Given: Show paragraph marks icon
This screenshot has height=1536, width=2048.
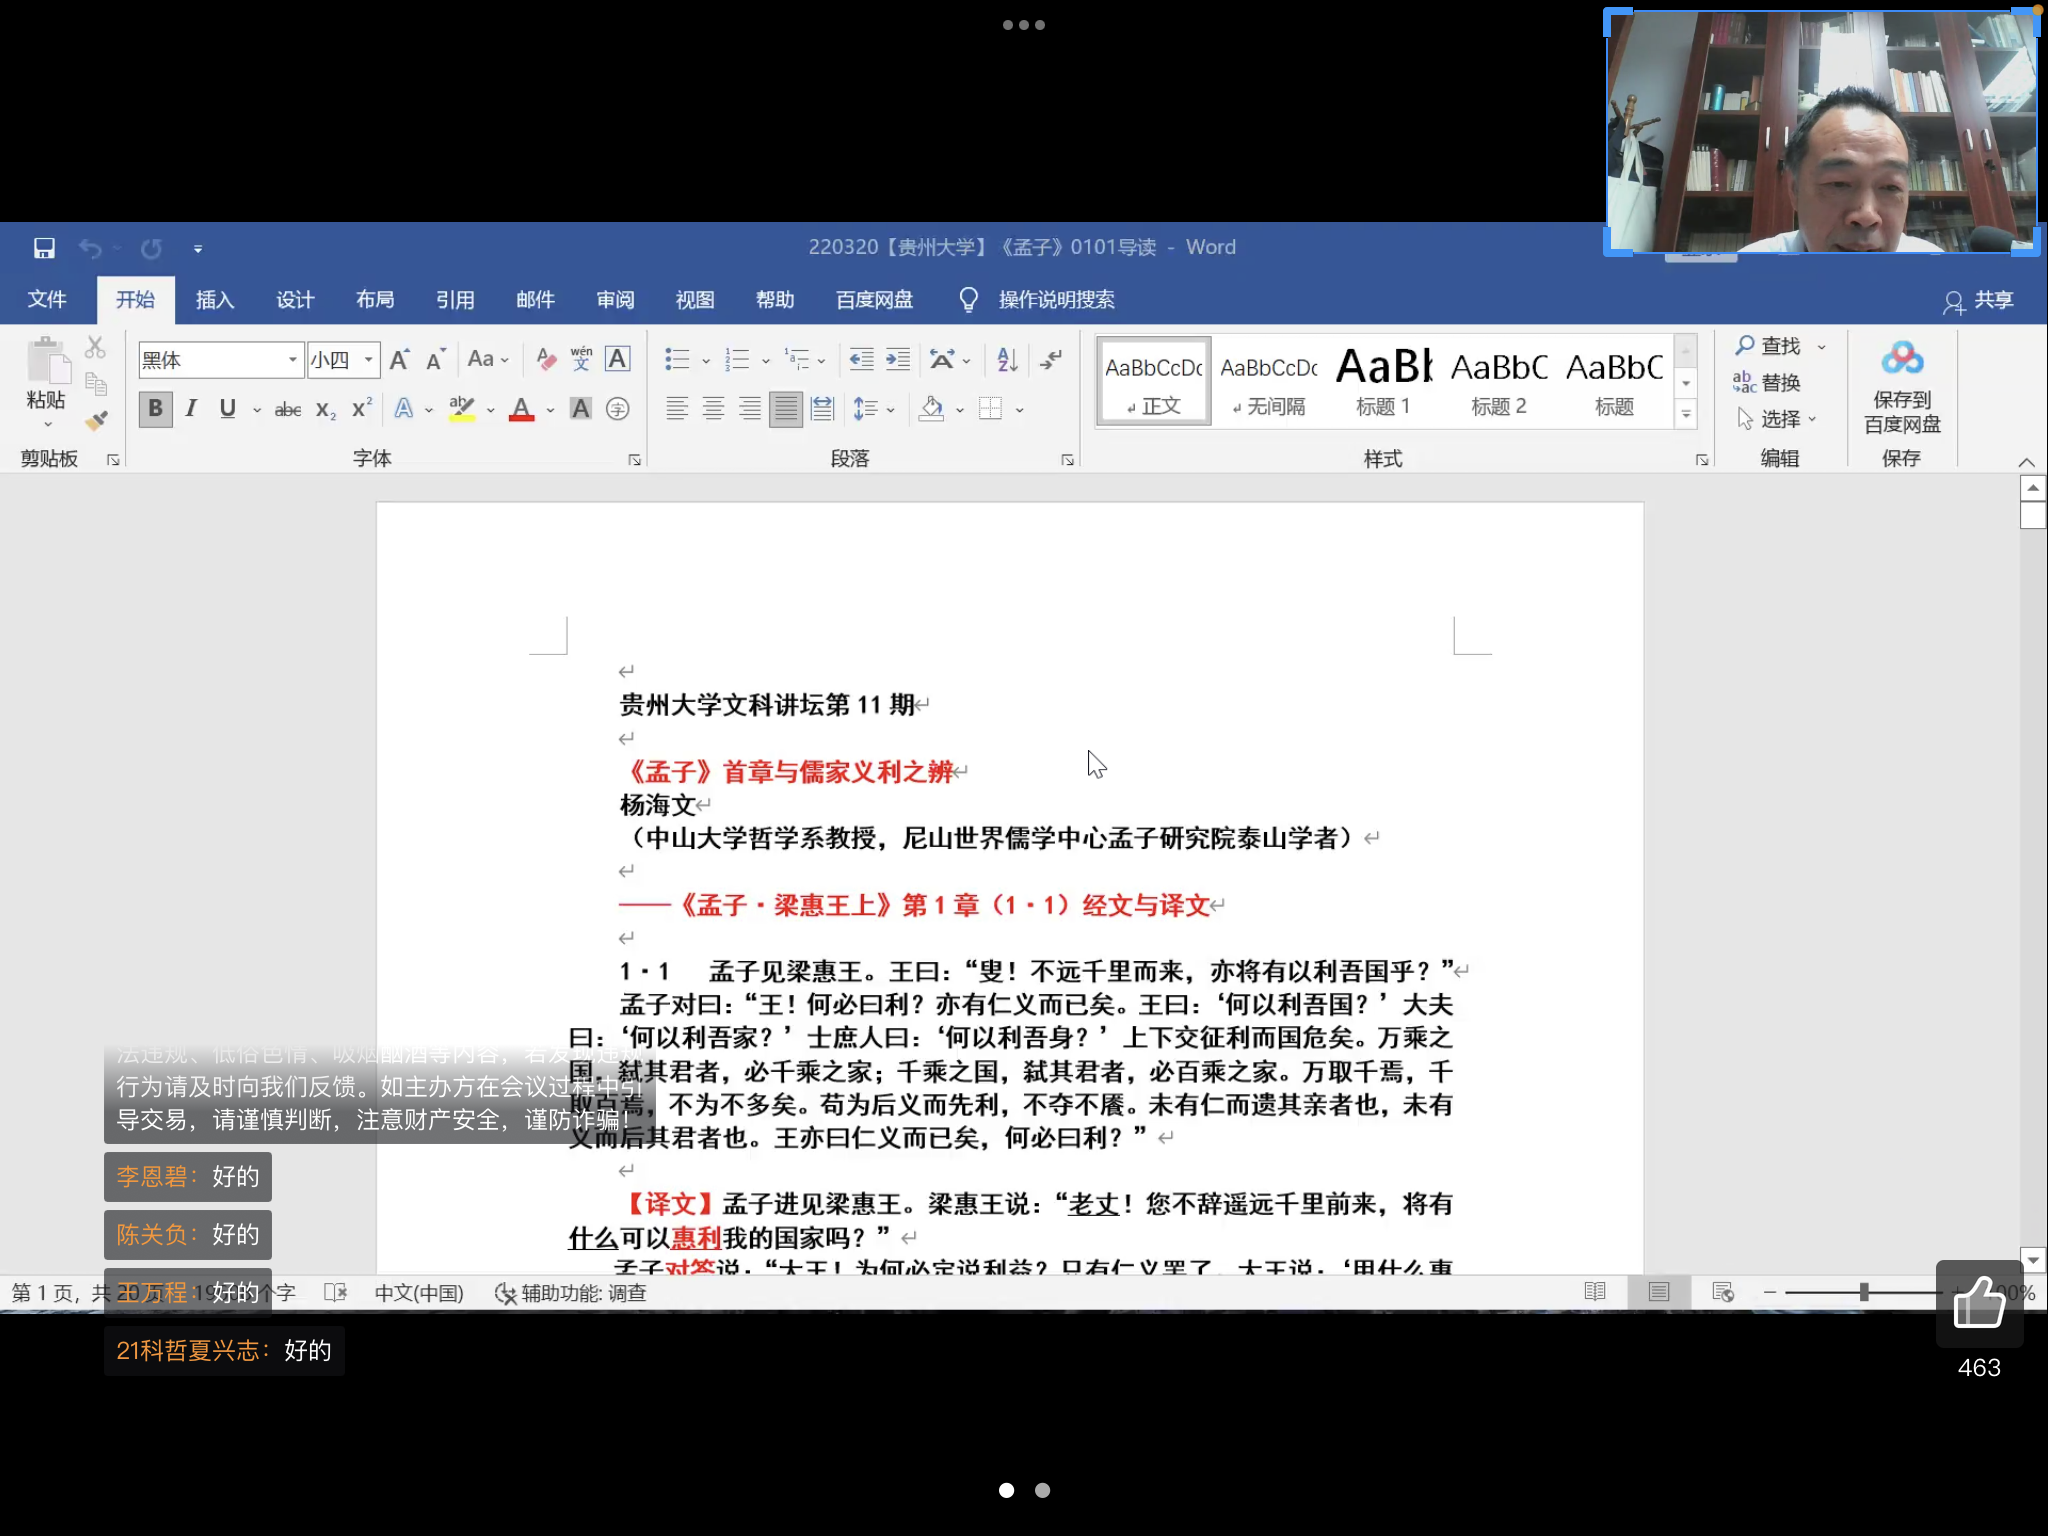Looking at the screenshot, I should pos(1051,359).
